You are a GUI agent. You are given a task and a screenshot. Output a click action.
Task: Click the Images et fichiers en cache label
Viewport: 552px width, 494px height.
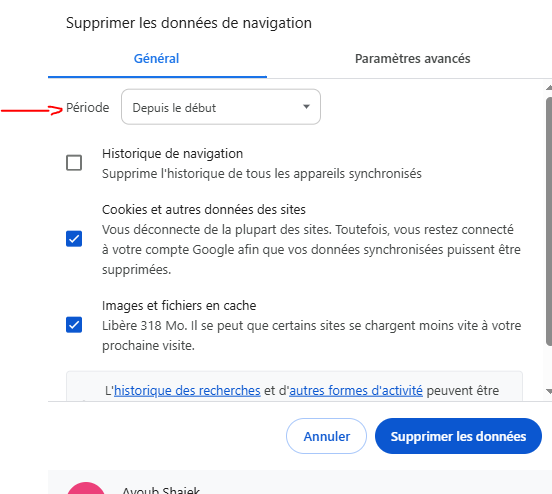pos(179,305)
